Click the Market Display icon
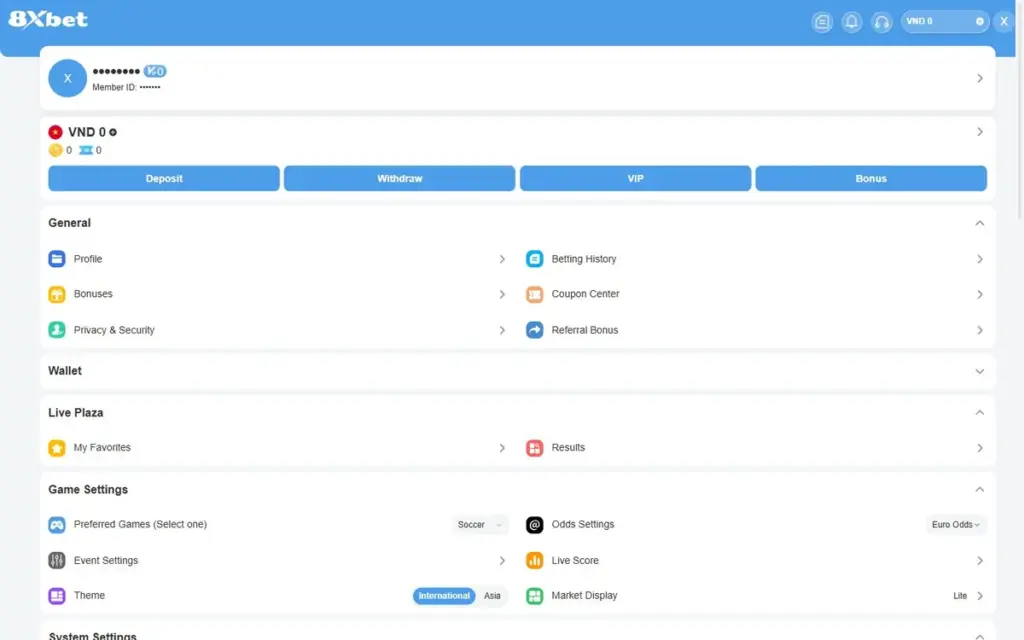 tap(534, 596)
